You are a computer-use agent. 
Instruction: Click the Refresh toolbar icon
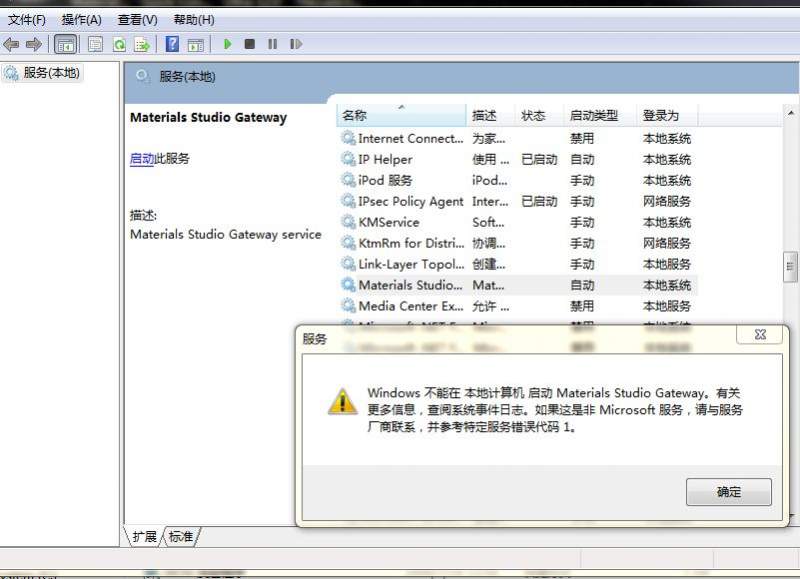(119, 44)
